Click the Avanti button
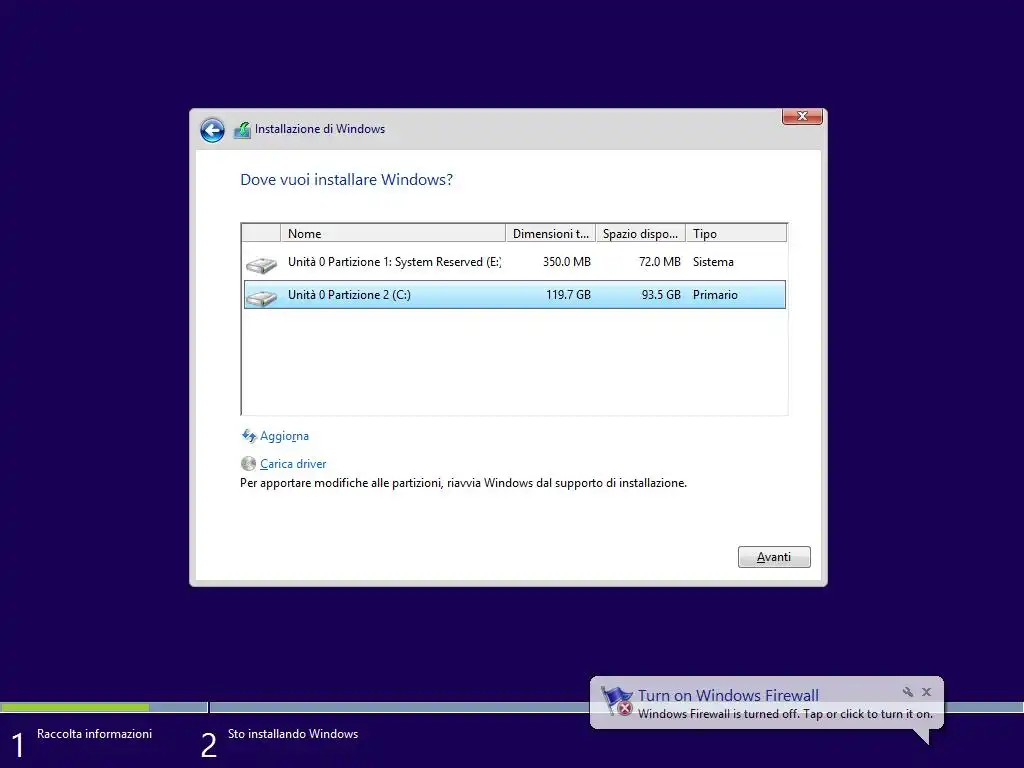 (774, 557)
